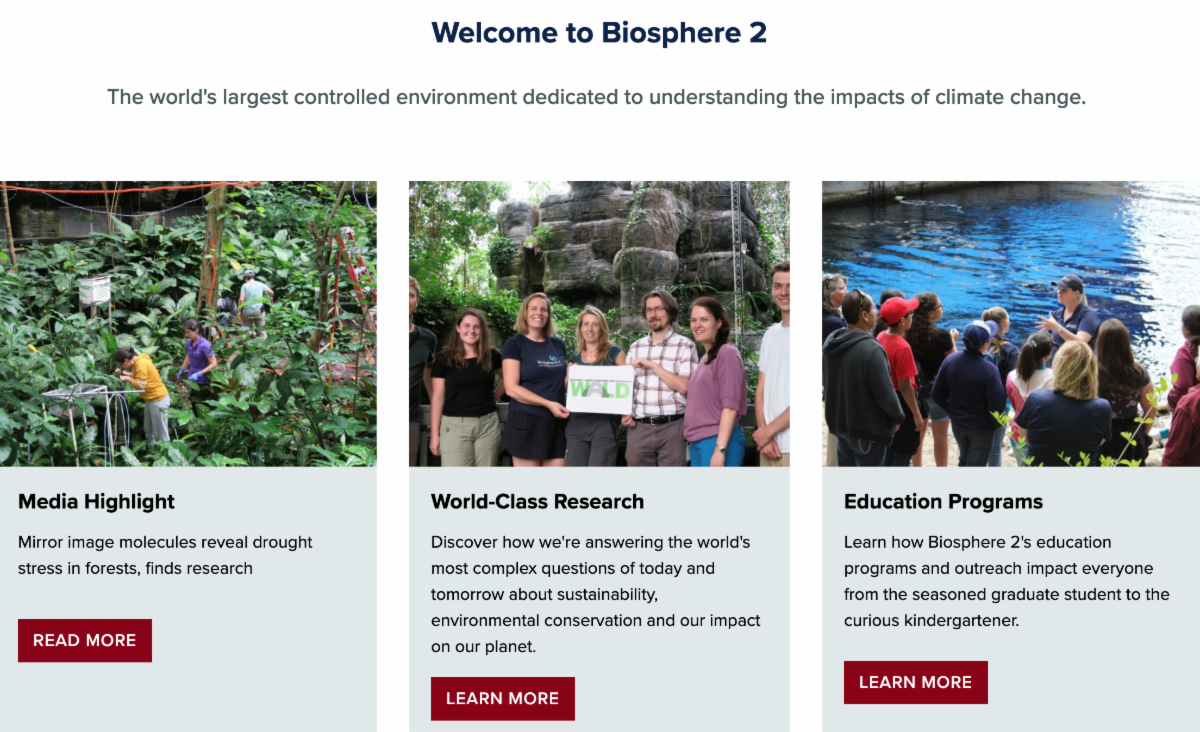Click the sustainability research description paragraph

click(x=596, y=594)
